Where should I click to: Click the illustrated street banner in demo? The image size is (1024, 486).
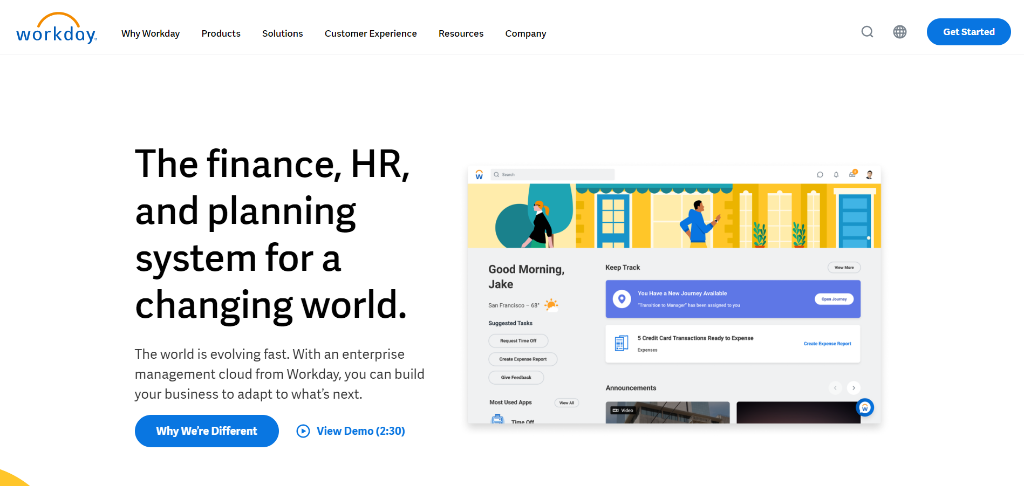(x=674, y=216)
